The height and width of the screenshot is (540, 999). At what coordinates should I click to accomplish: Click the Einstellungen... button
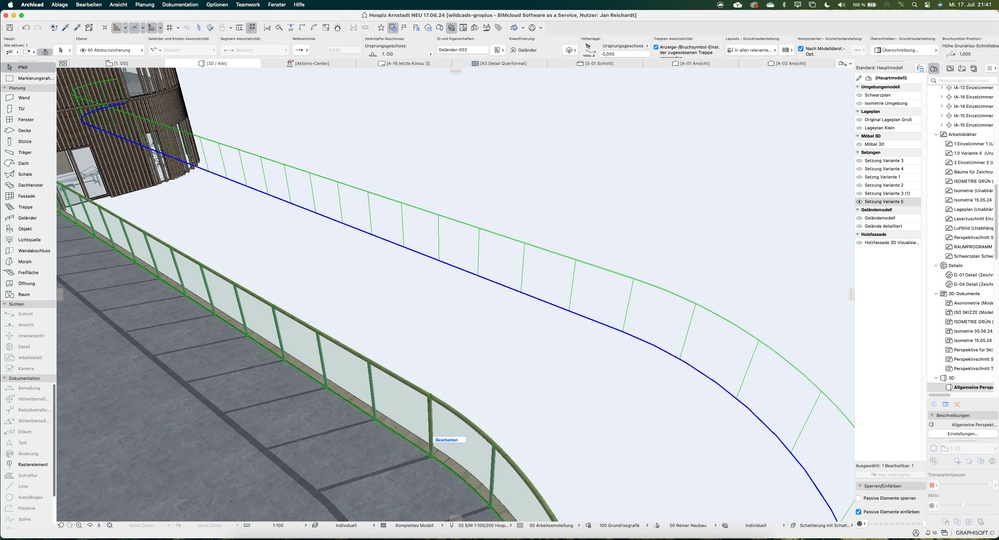point(962,433)
